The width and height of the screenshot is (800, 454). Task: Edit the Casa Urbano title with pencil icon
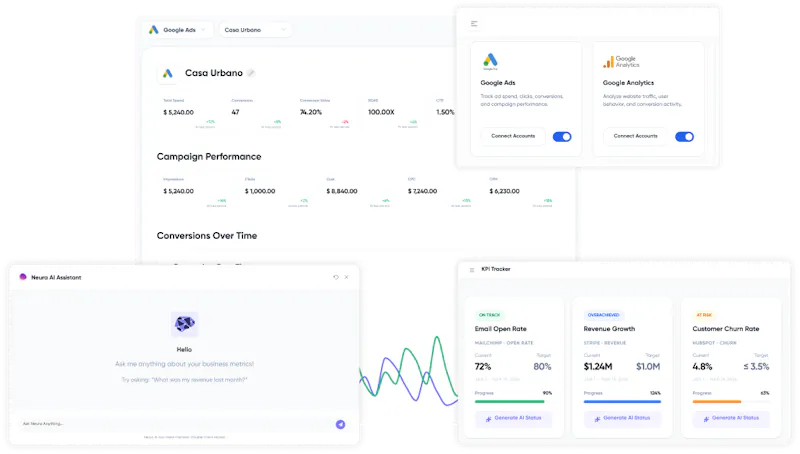[251, 73]
